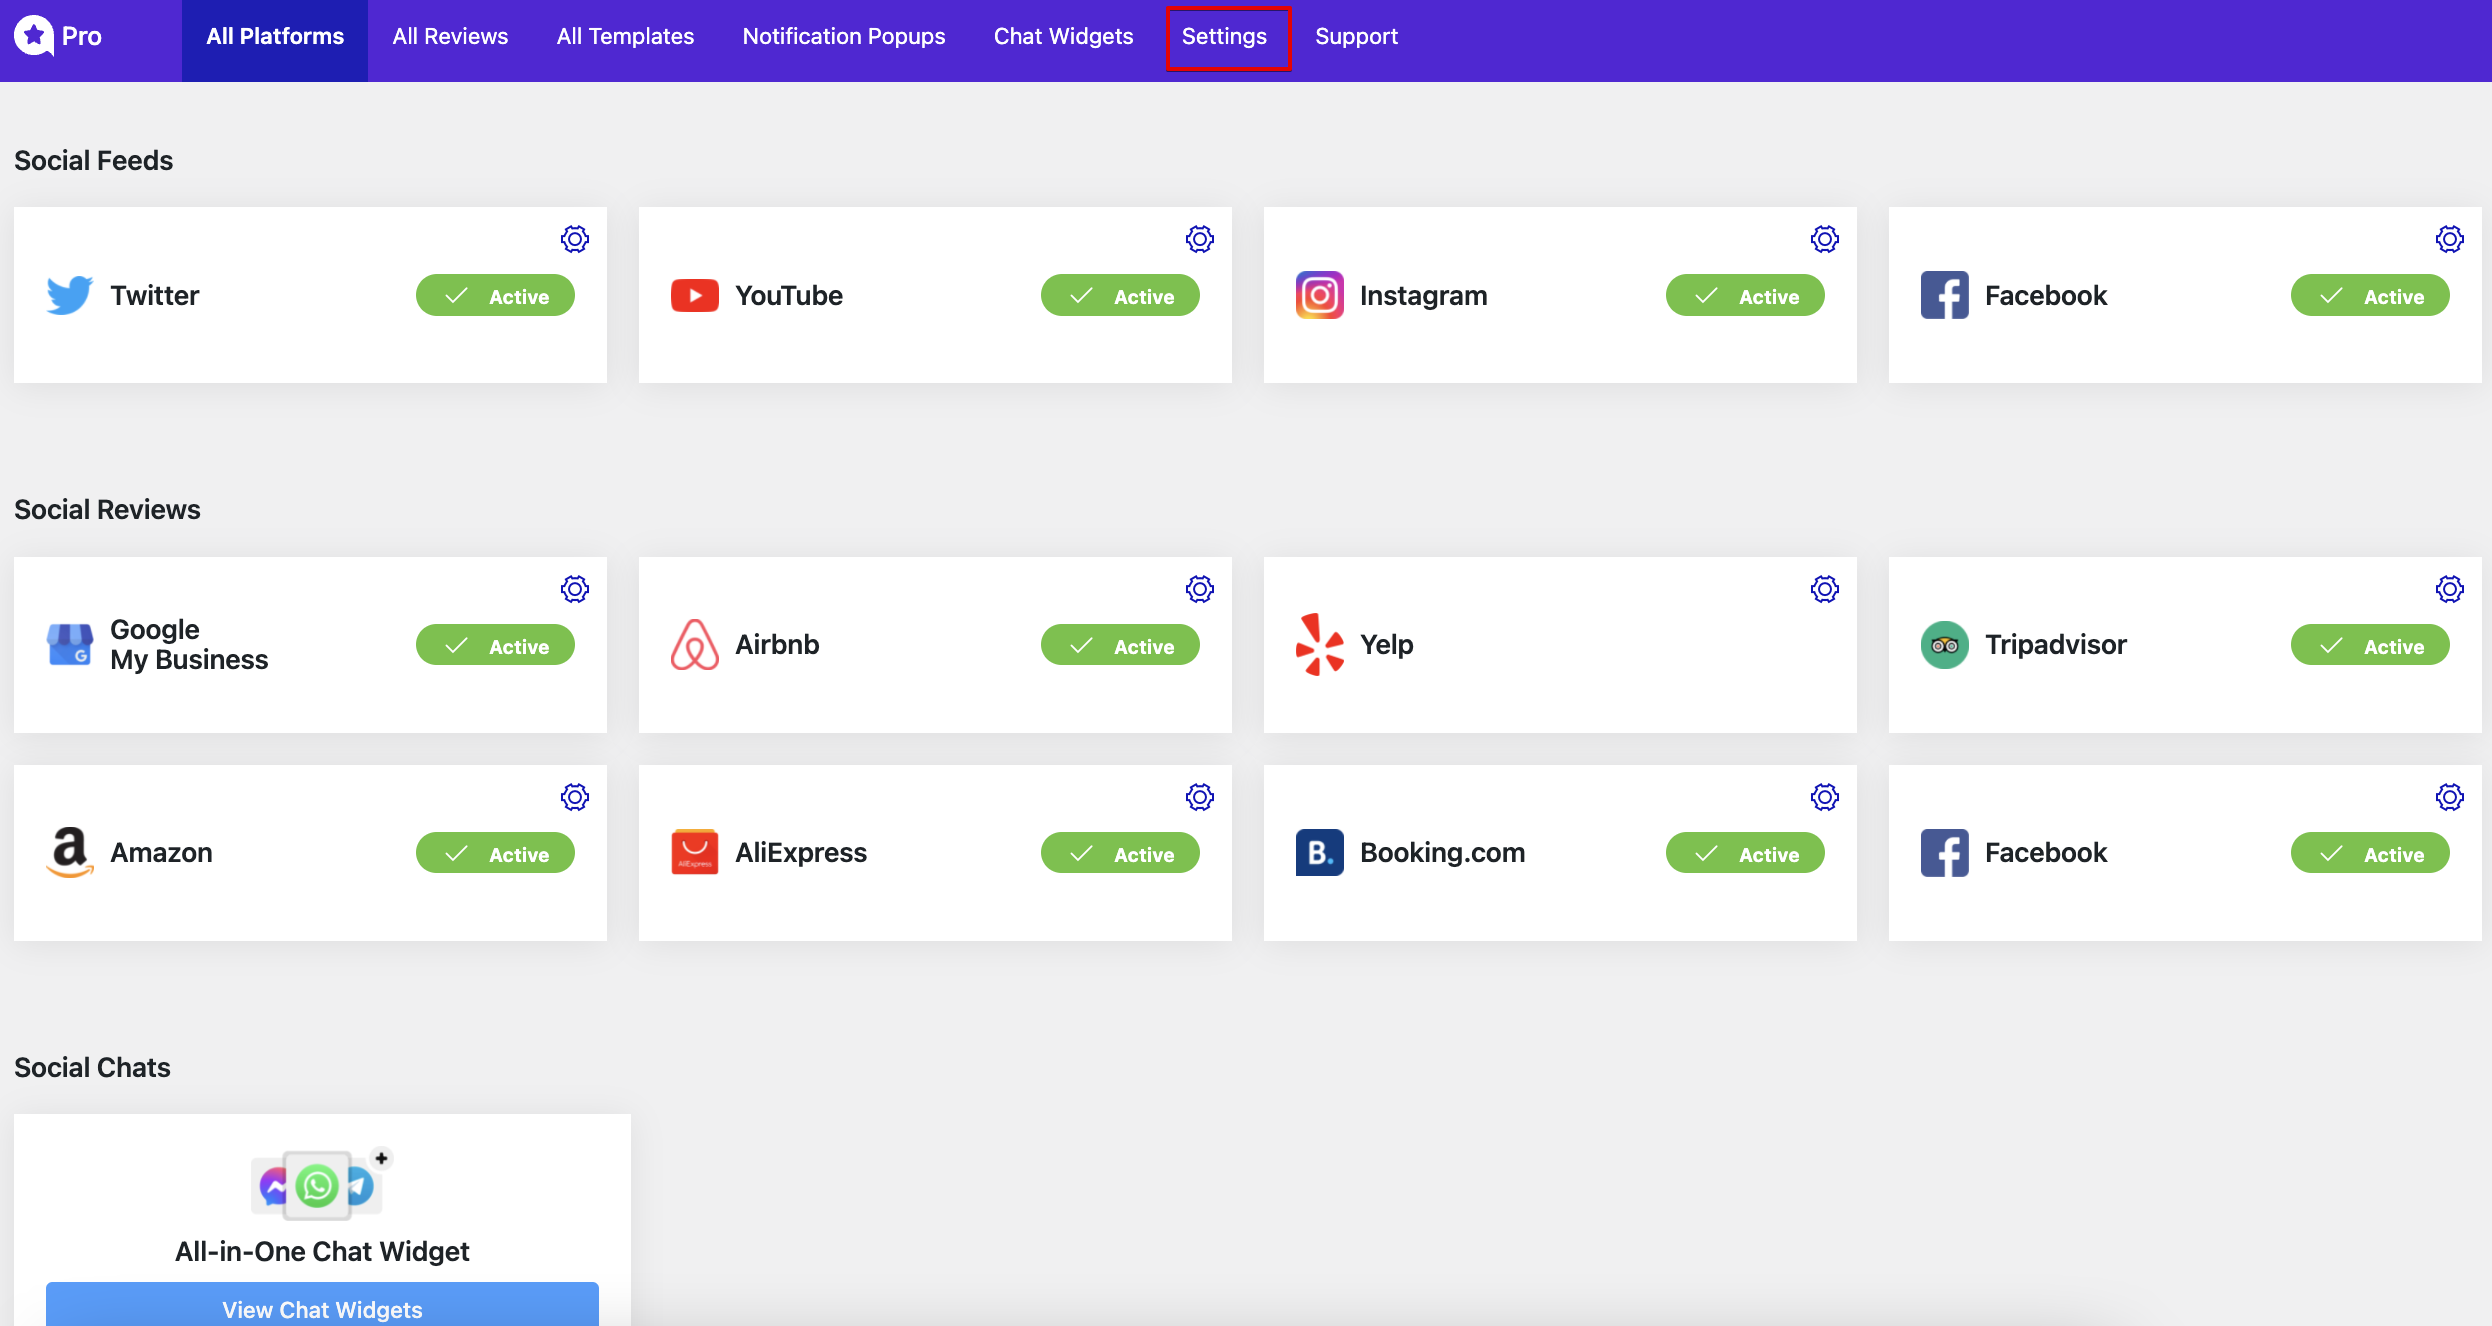
Task: Click the Google My Business storefront icon
Action: pyautogui.click(x=70, y=645)
